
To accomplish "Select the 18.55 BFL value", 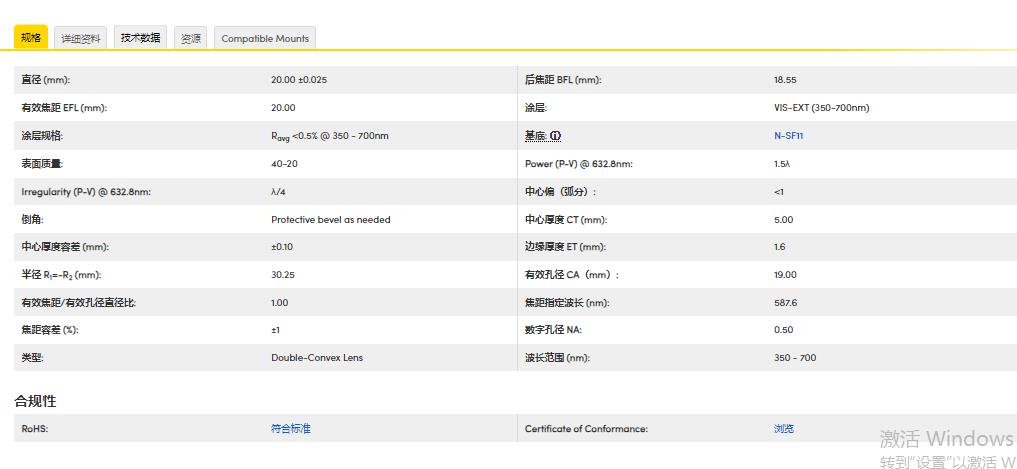I will coord(785,80).
